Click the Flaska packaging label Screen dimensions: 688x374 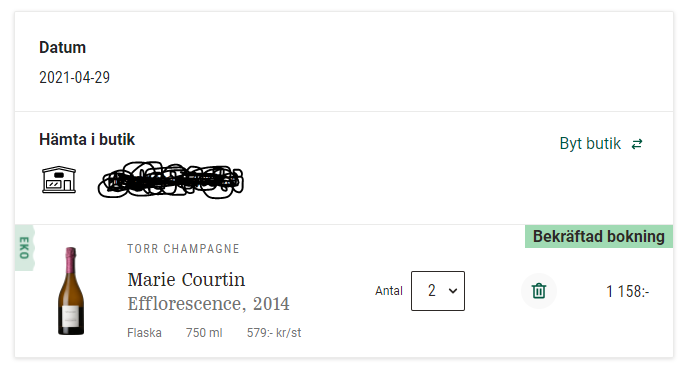pos(144,333)
